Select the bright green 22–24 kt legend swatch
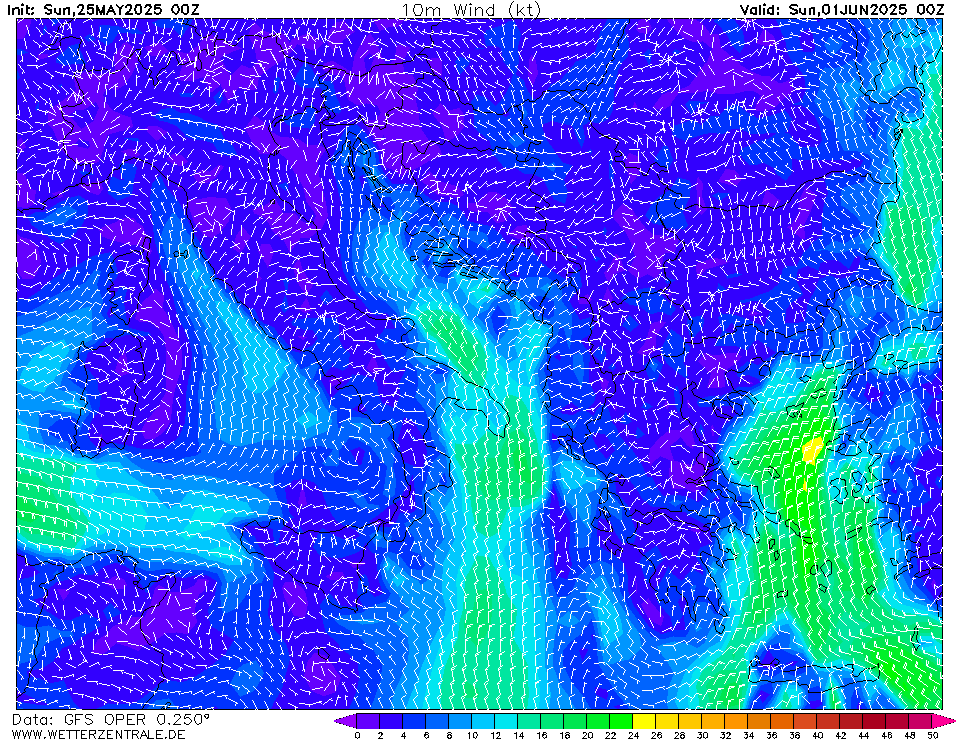 (x=621, y=721)
